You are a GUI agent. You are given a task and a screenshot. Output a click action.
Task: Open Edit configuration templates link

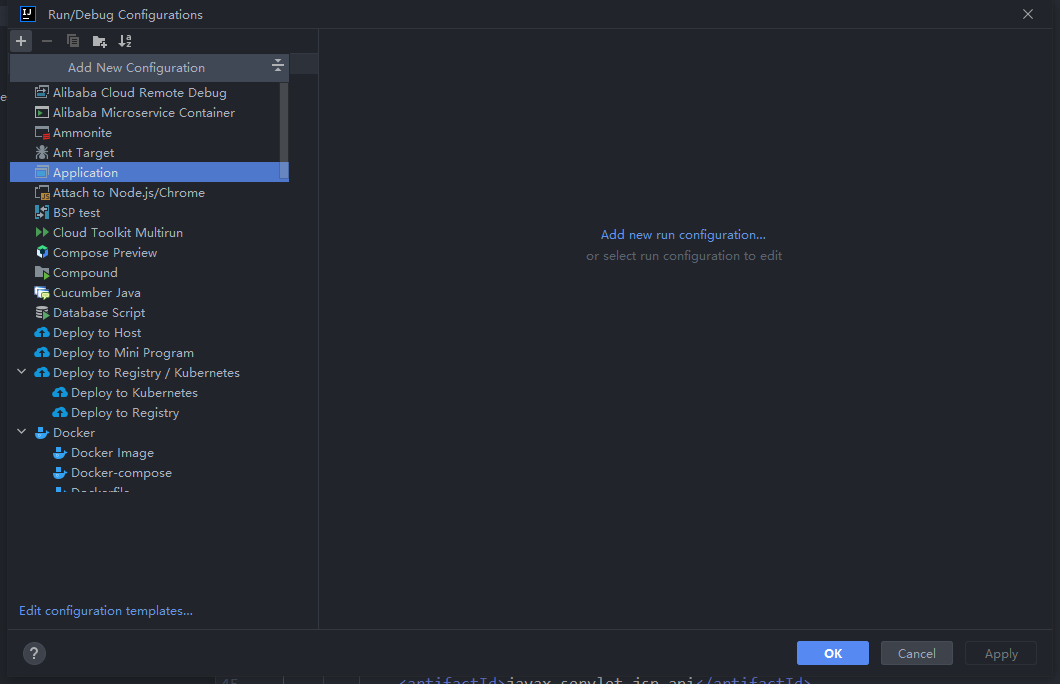106,610
